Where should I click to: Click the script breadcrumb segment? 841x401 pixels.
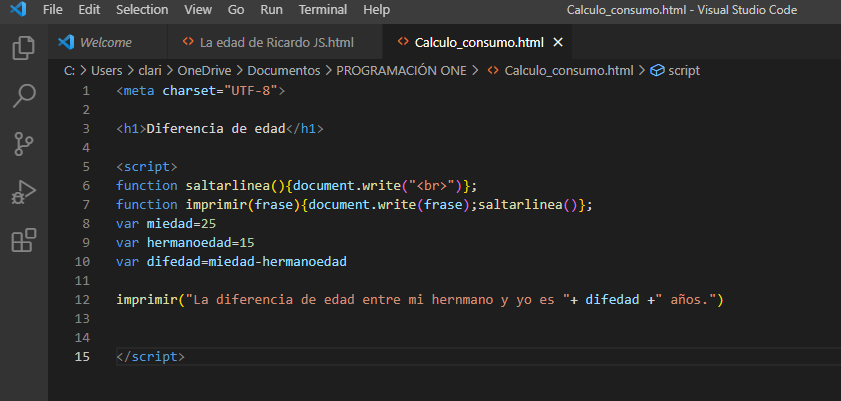(684, 71)
